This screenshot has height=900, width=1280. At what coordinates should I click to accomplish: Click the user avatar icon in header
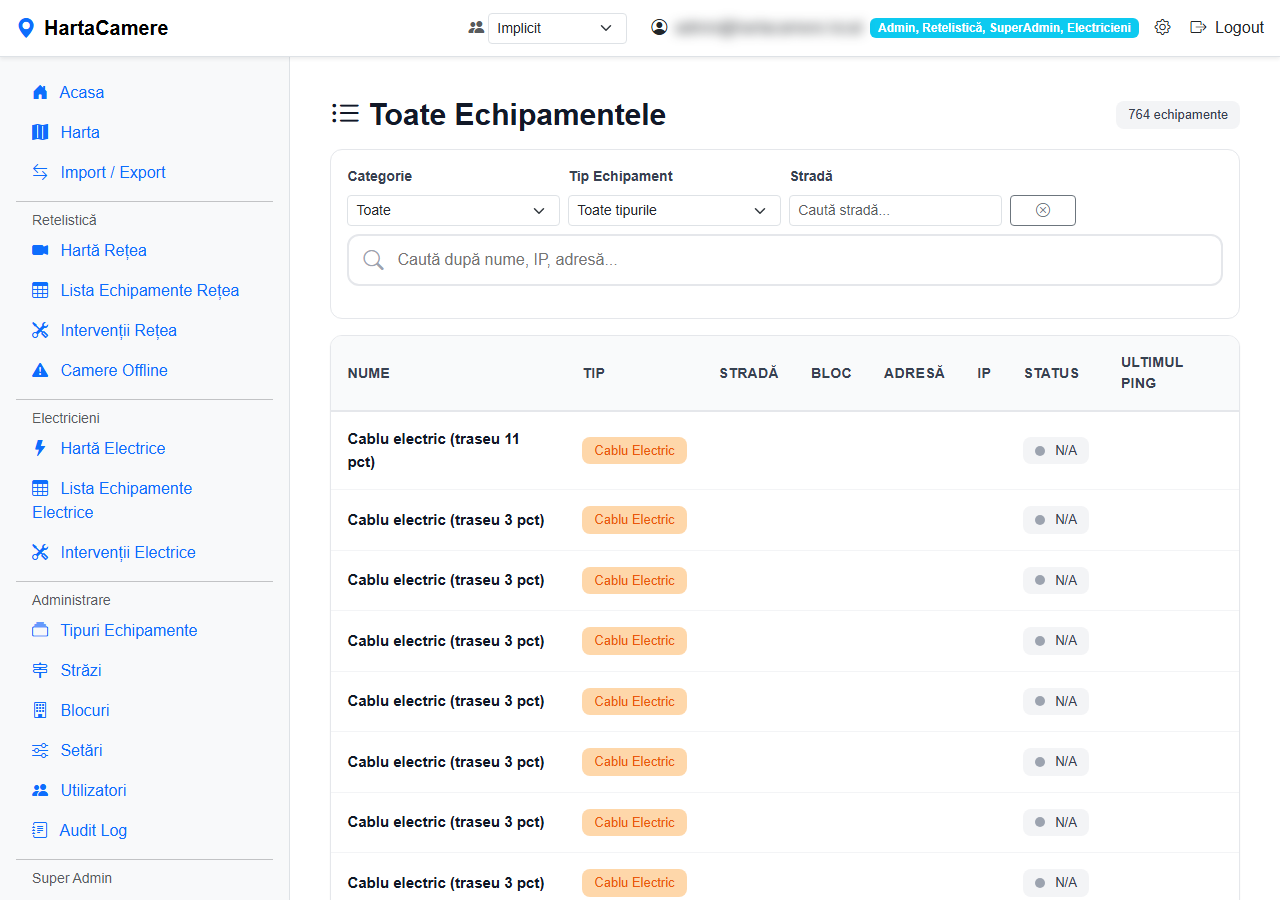(x=659, y=28)
